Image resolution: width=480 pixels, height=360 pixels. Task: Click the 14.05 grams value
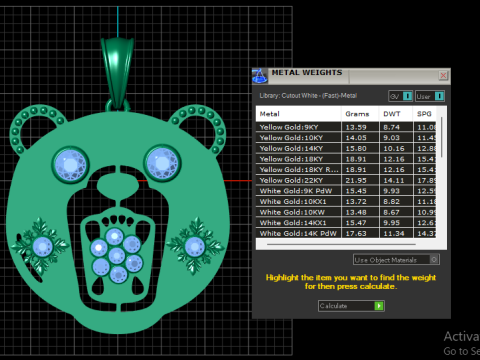point(356,138)
